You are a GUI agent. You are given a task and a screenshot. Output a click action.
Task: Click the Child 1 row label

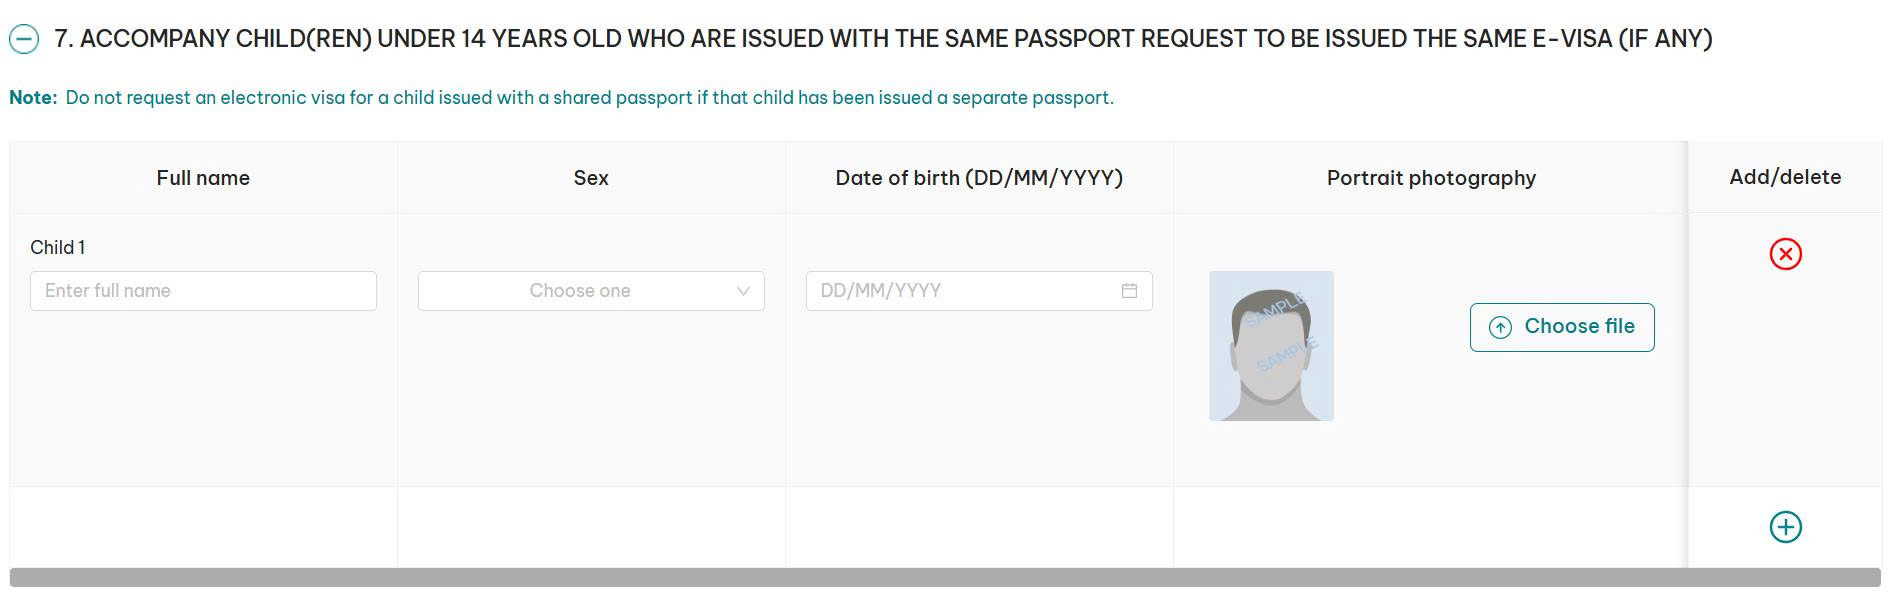(x=58, y=247)
